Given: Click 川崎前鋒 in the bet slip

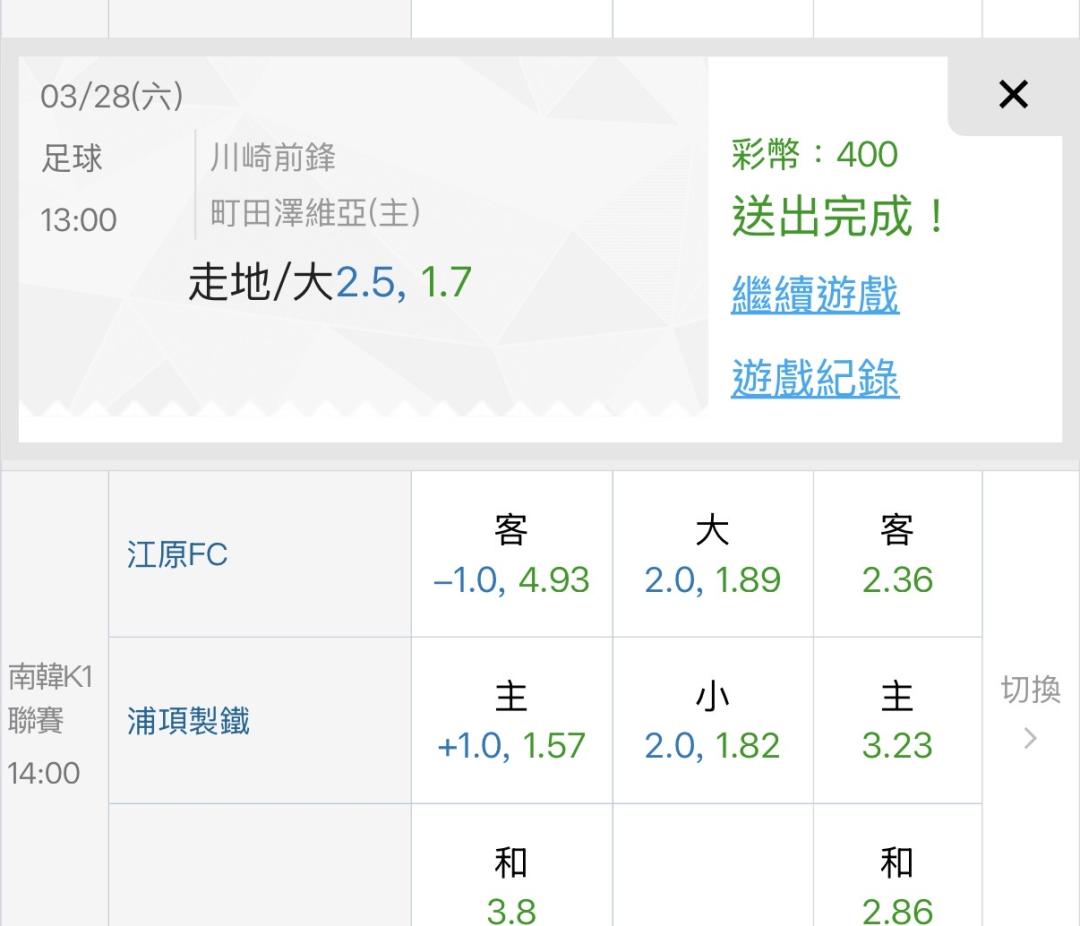Looking at the screenshot, I should (273, 158).
